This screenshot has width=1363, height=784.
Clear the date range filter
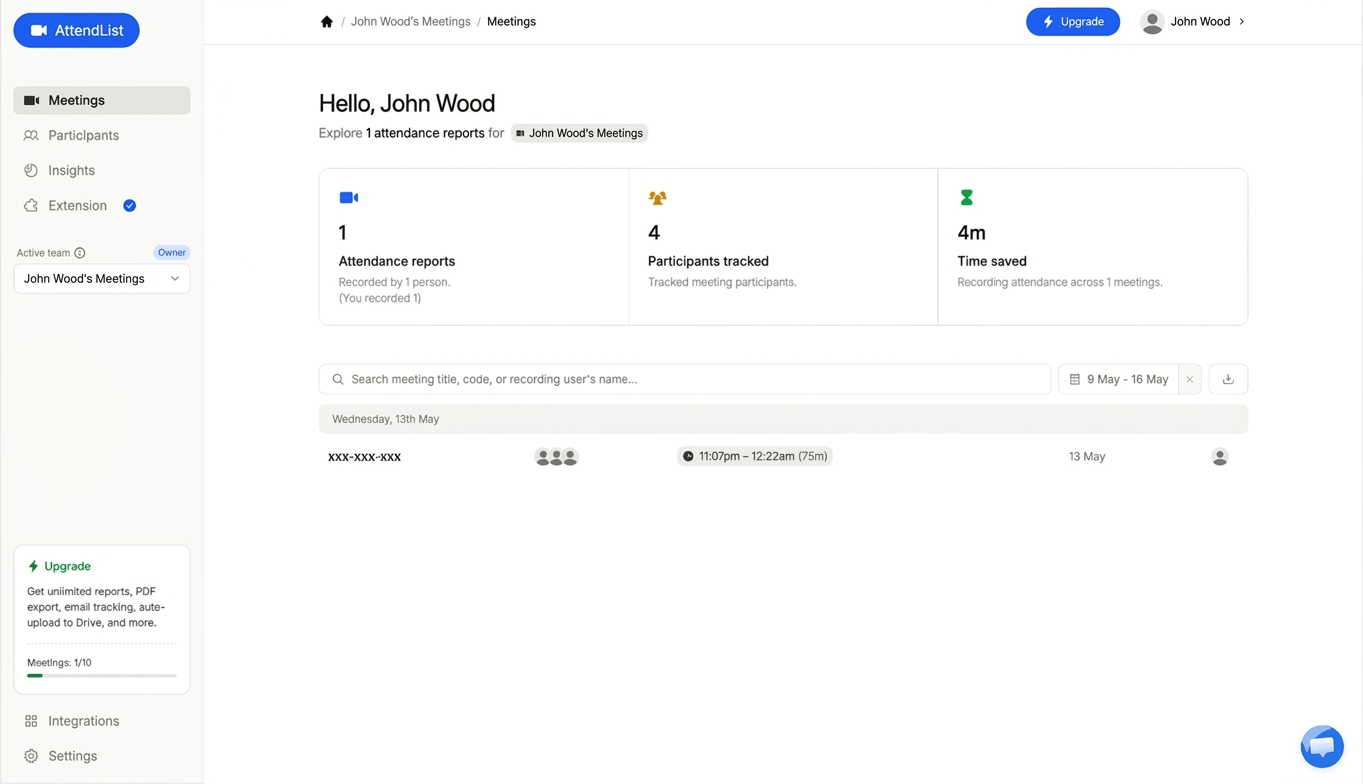(x=1190, y=379)
